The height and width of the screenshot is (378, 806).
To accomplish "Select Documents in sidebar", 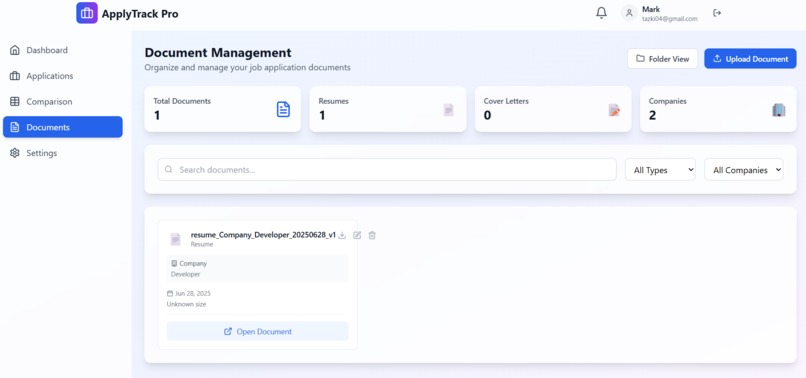I will [63, 127].
